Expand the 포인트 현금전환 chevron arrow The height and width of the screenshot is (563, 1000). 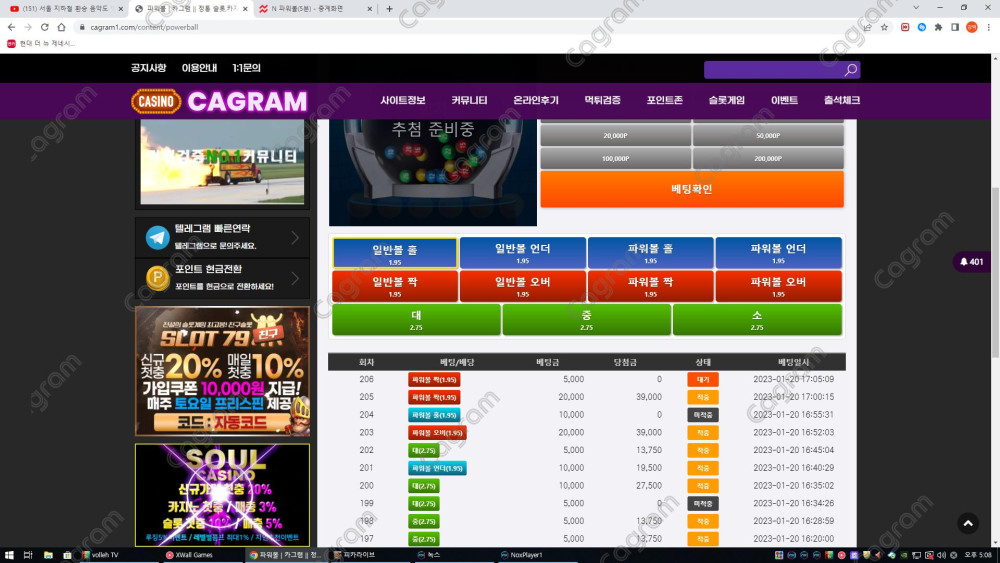click(x=295, y=278)
